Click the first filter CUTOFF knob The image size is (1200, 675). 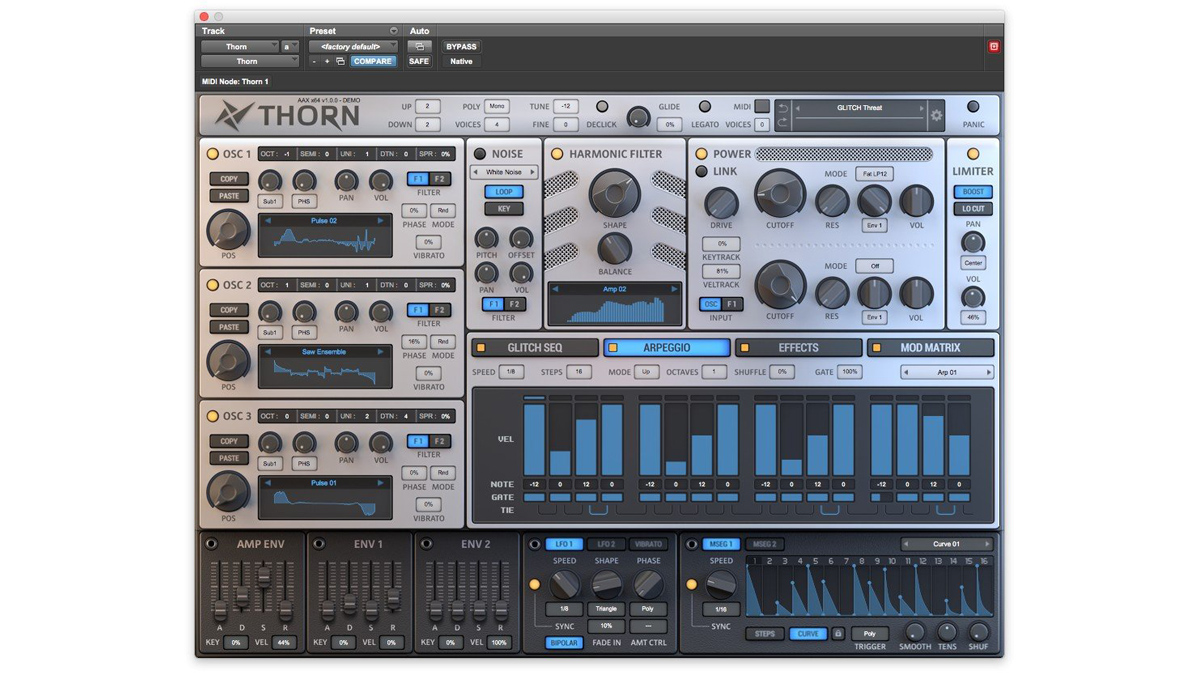pos(780,193)
